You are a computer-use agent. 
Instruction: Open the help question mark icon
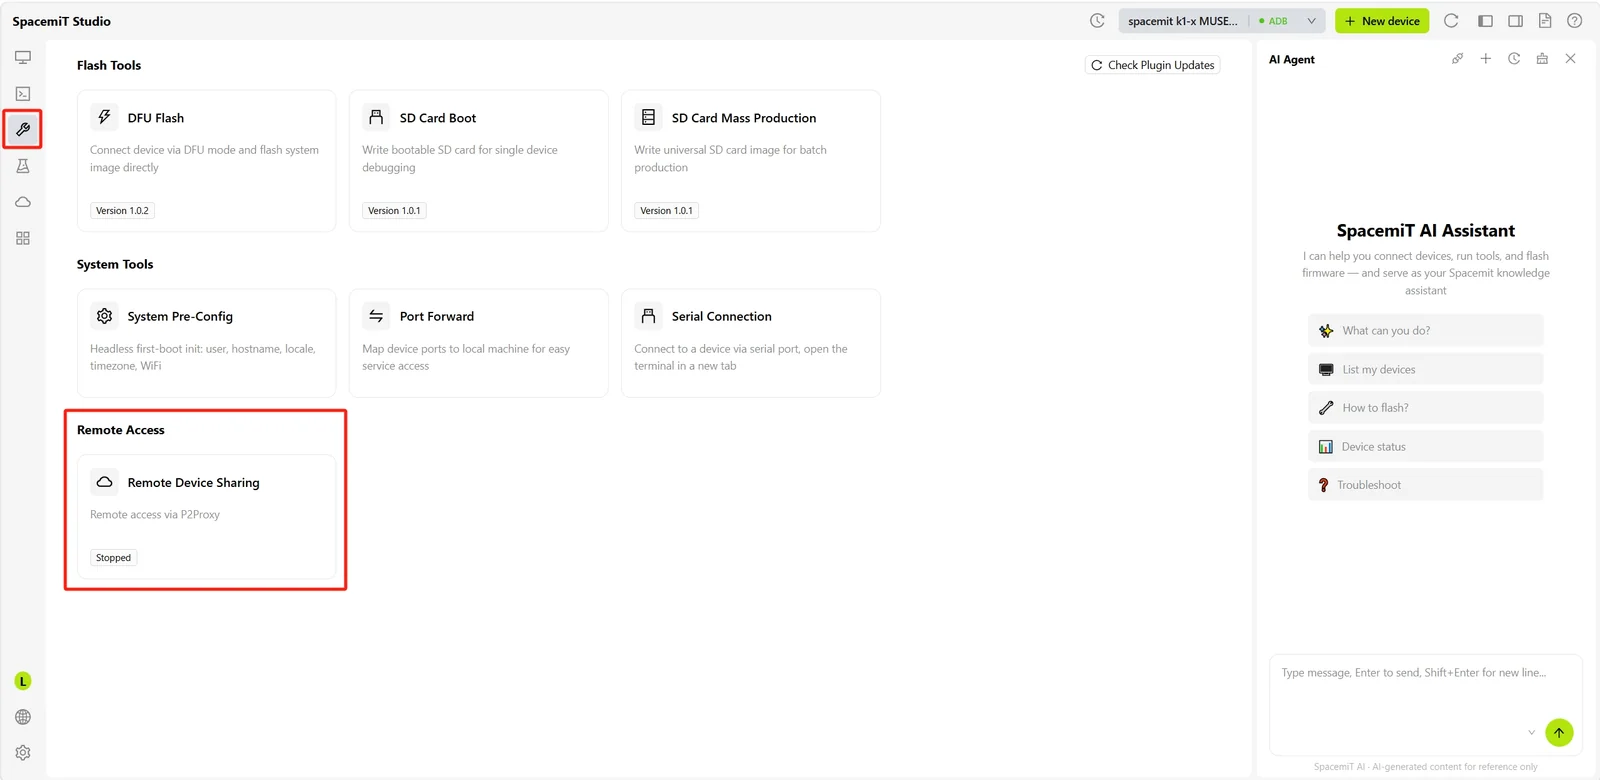(1575, 21)
